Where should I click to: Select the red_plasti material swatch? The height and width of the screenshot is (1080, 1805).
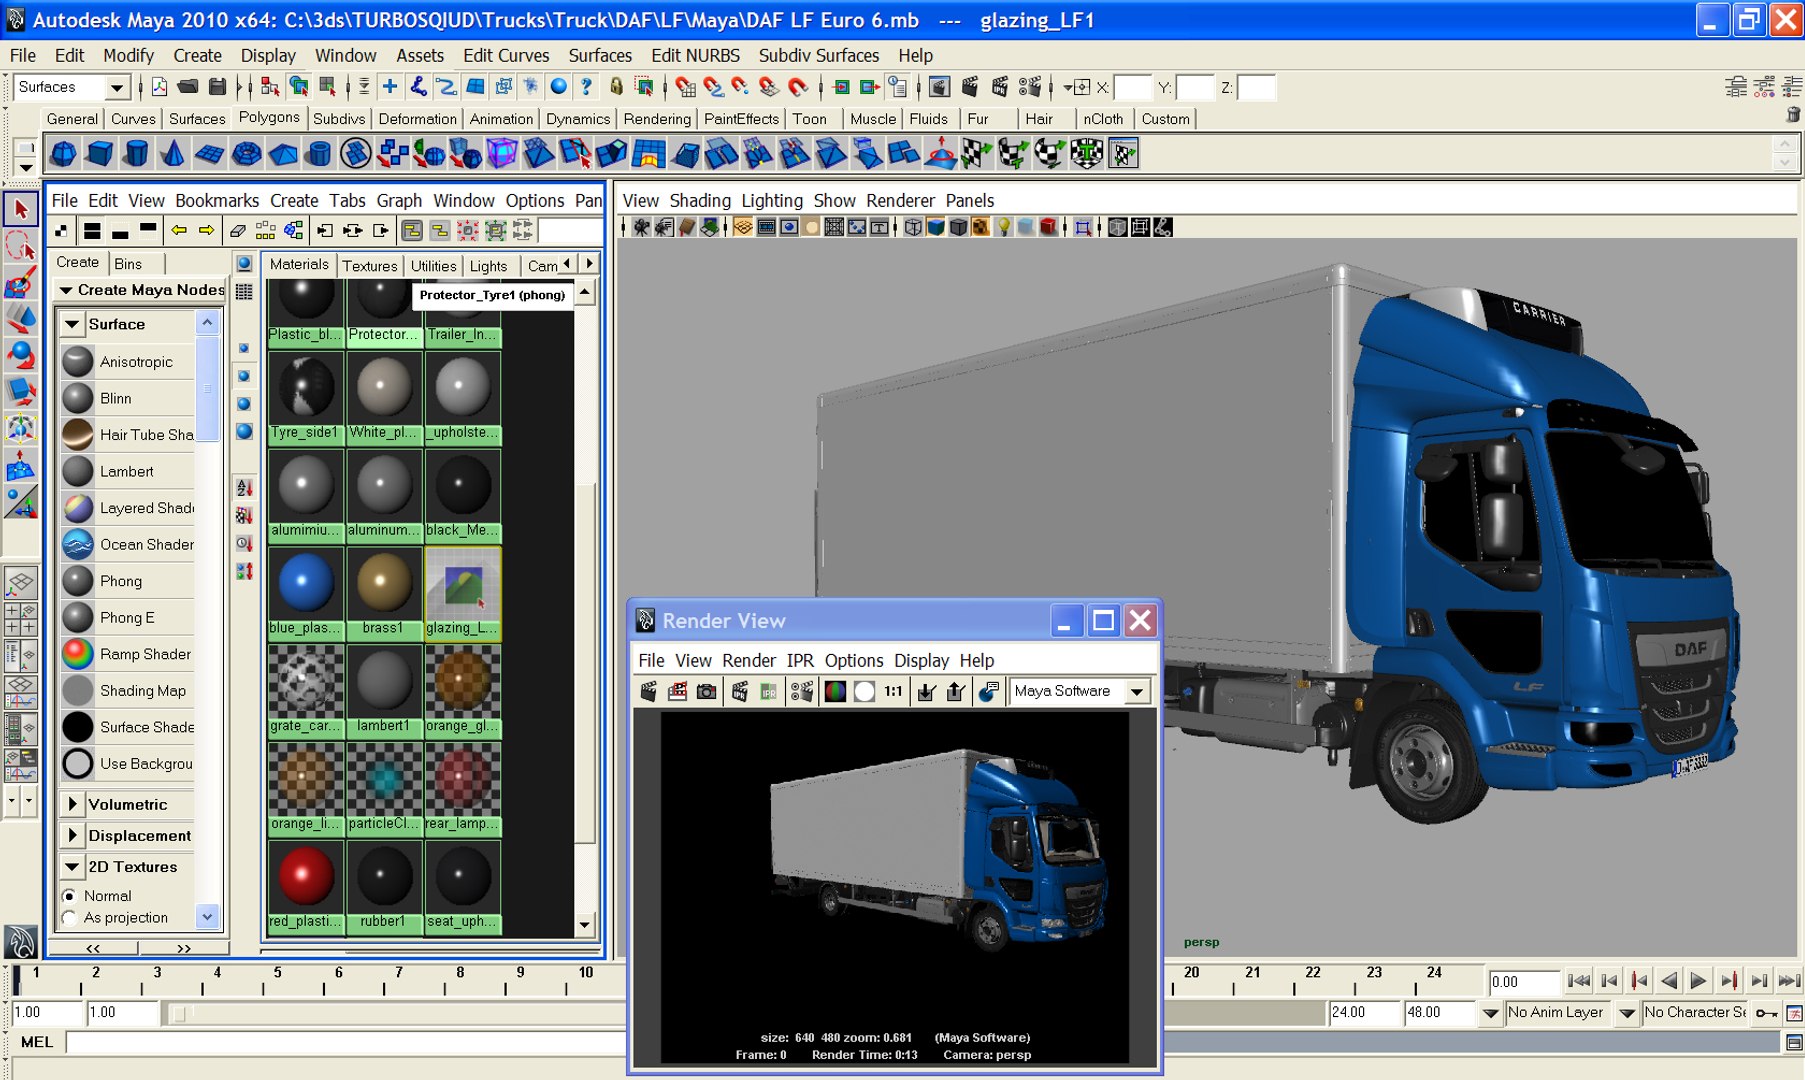tap(305, 886)
